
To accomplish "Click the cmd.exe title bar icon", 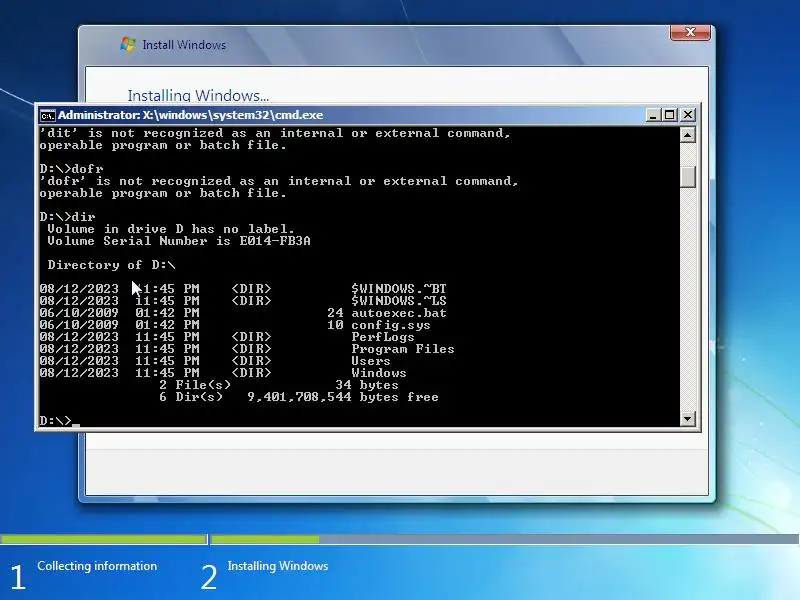I will click(x=47, y=115).
